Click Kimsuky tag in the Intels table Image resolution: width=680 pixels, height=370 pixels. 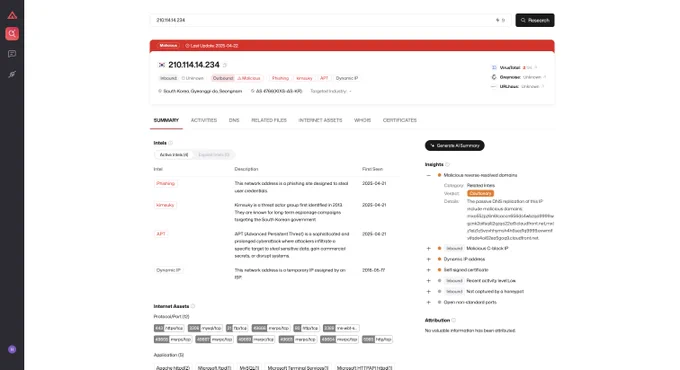point(165,205)
